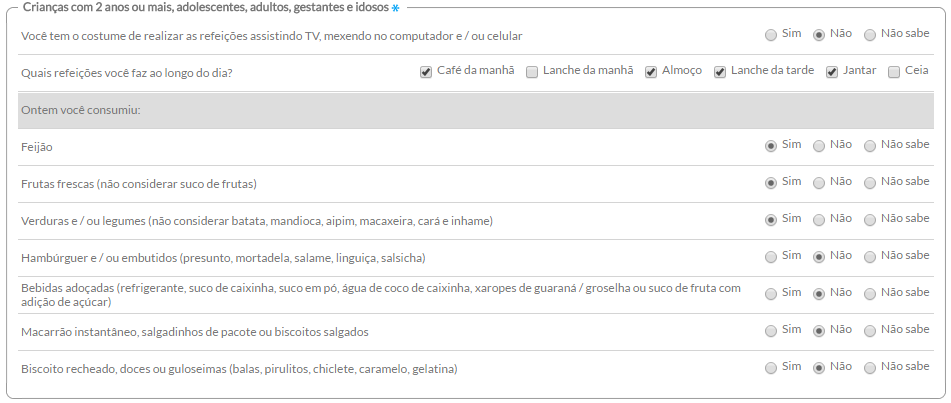This screenshot has width=951, height=403.
Task: Select Não sabe for Biscoito recheado
Action: point(870,368)
